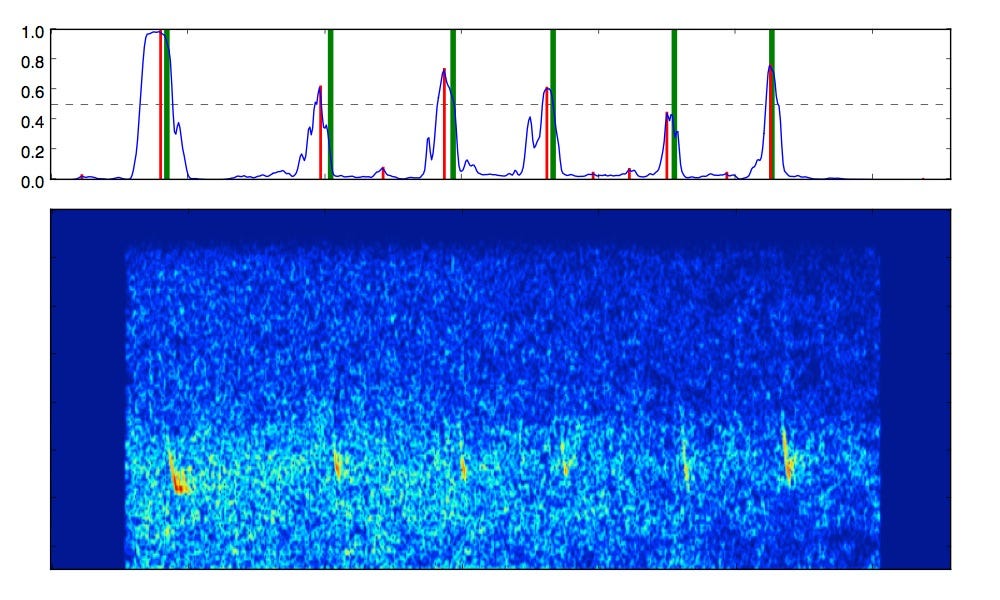1000x600 pixels.
Task: Click the 0.4 y-axis tick label
Action: [x=33, y=122]
